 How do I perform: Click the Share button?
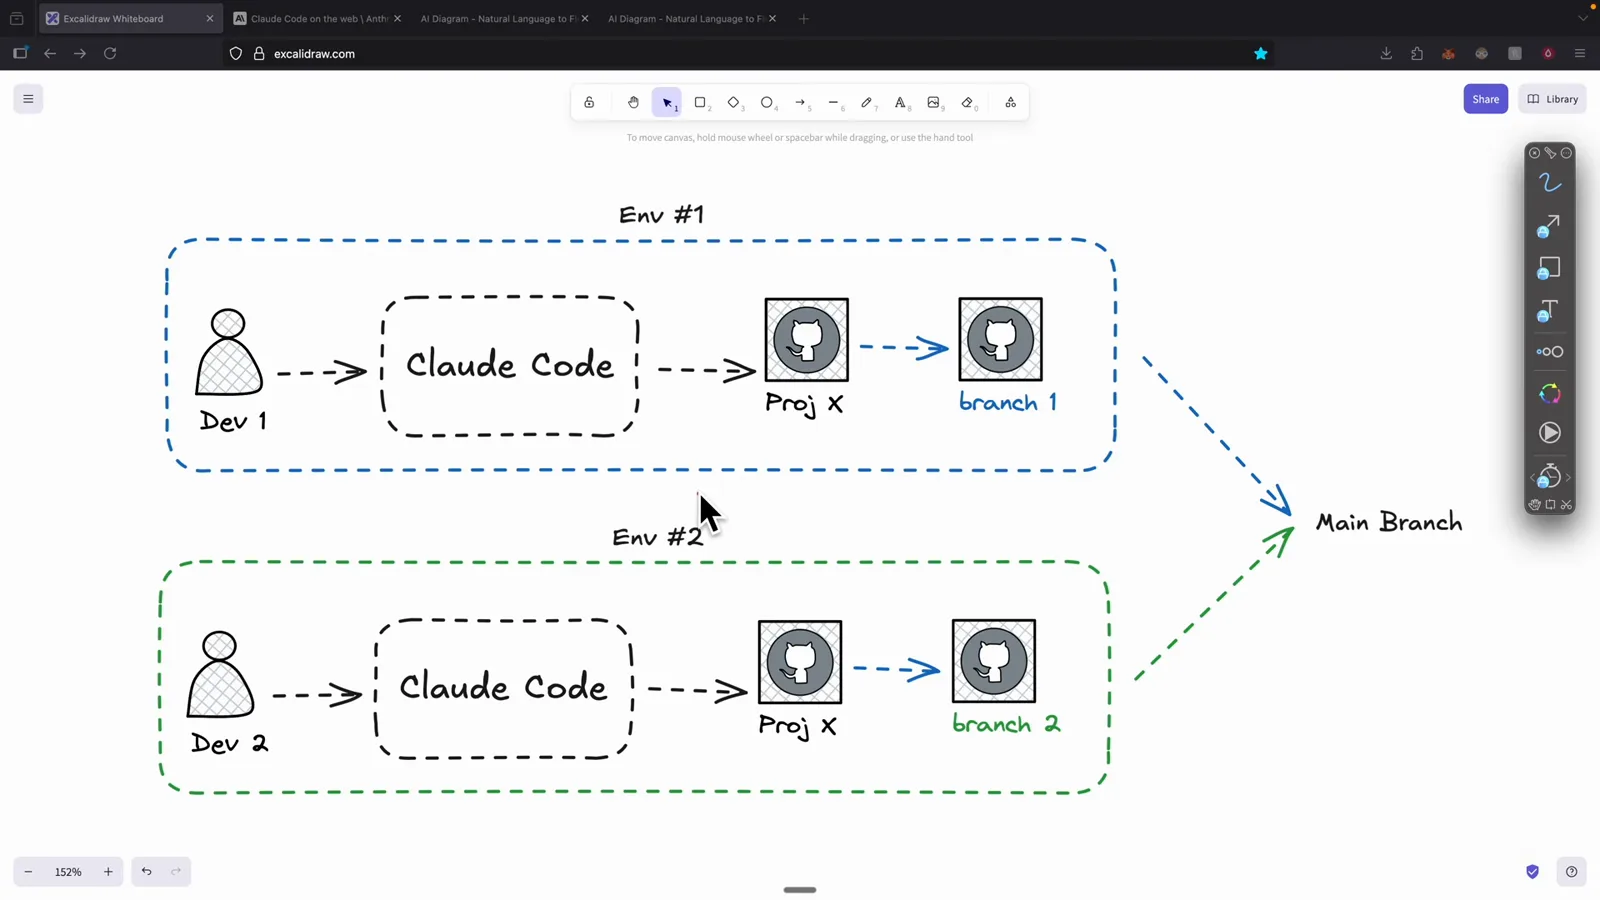tap(1485, 99)
